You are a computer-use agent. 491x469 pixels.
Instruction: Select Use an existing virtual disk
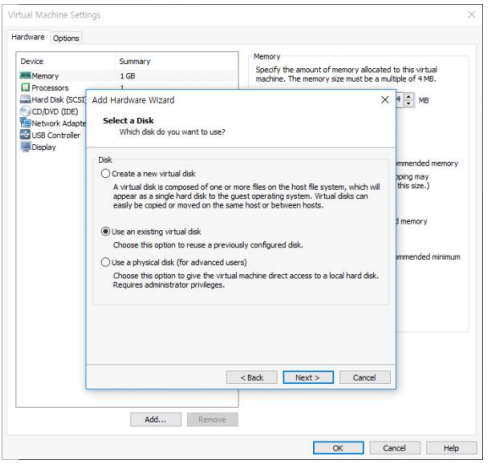coord(105,231)
